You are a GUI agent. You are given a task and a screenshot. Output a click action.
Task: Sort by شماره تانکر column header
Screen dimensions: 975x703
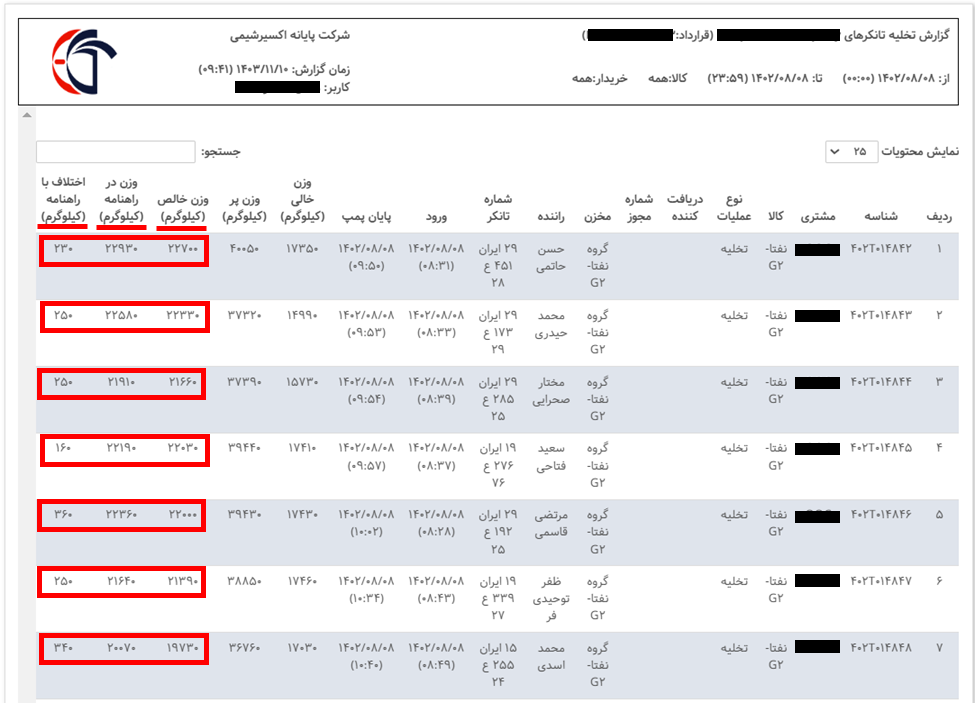coord(498,207)
